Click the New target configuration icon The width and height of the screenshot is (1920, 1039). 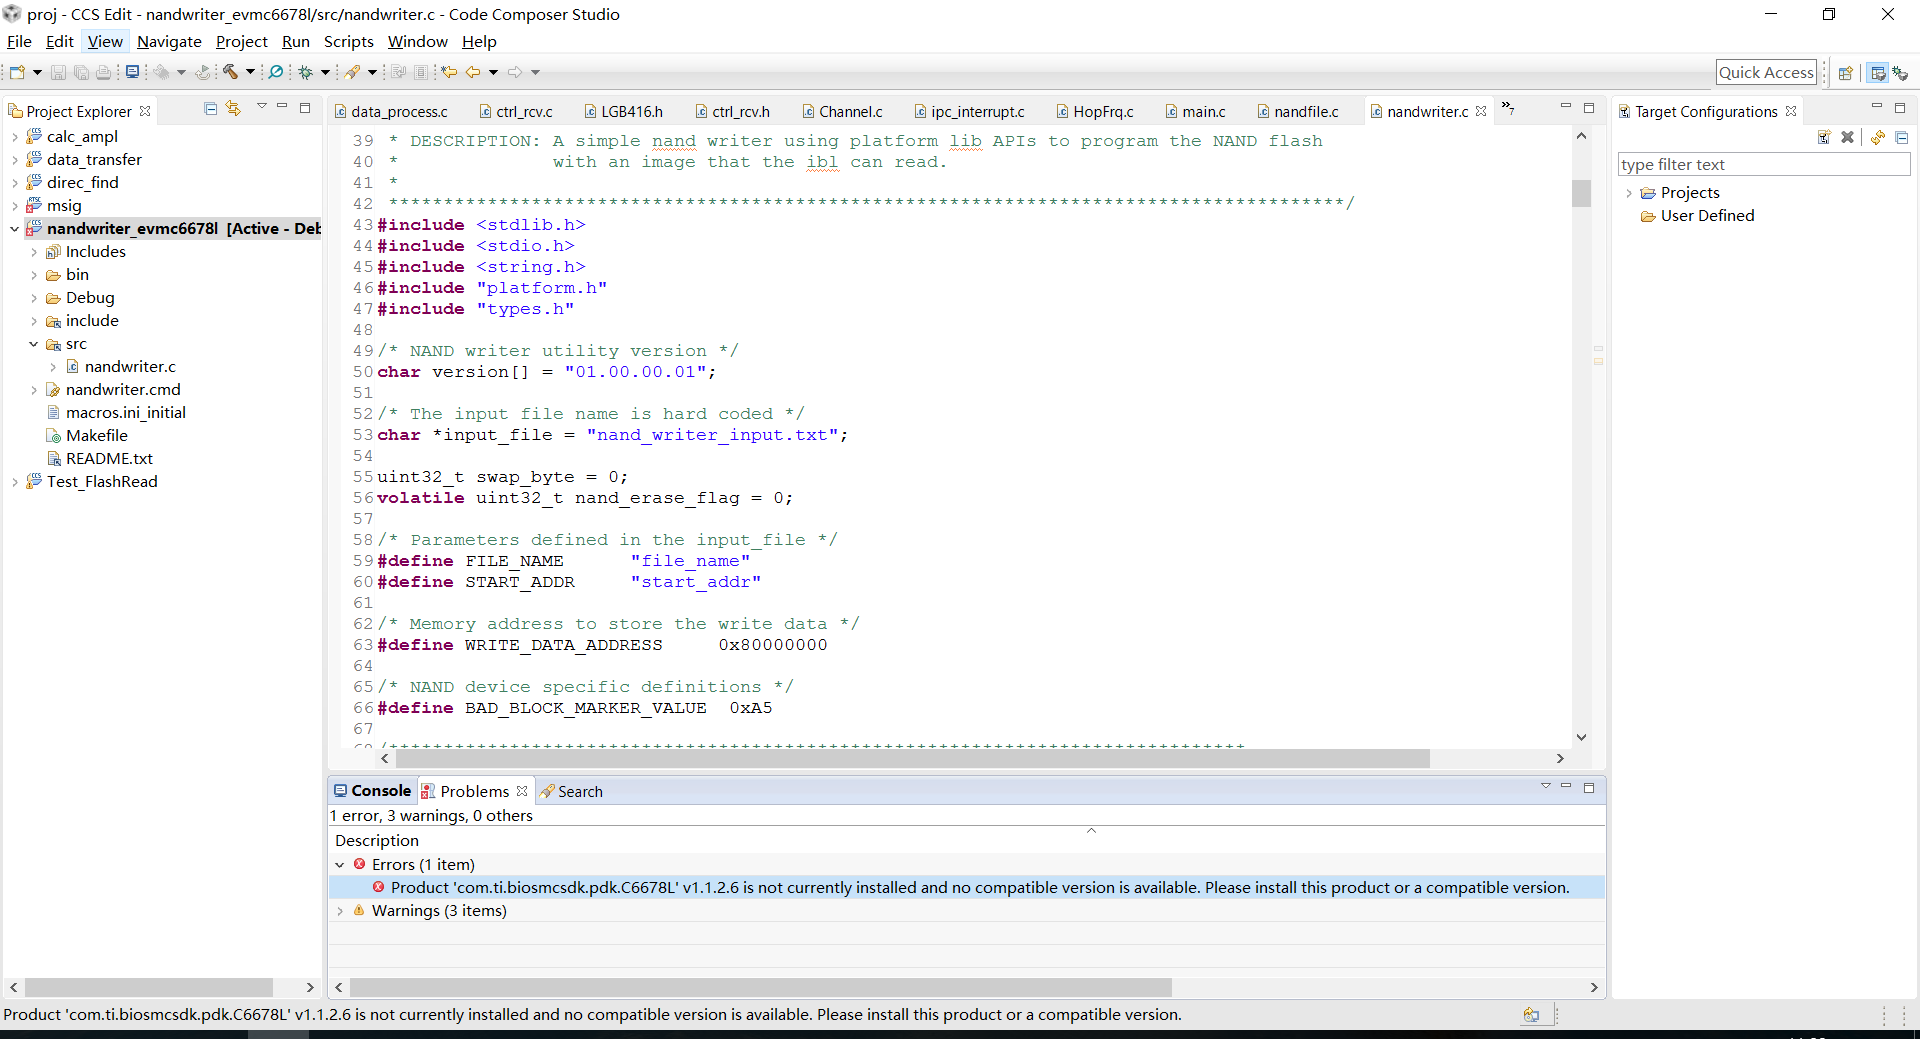[1824, 137]
